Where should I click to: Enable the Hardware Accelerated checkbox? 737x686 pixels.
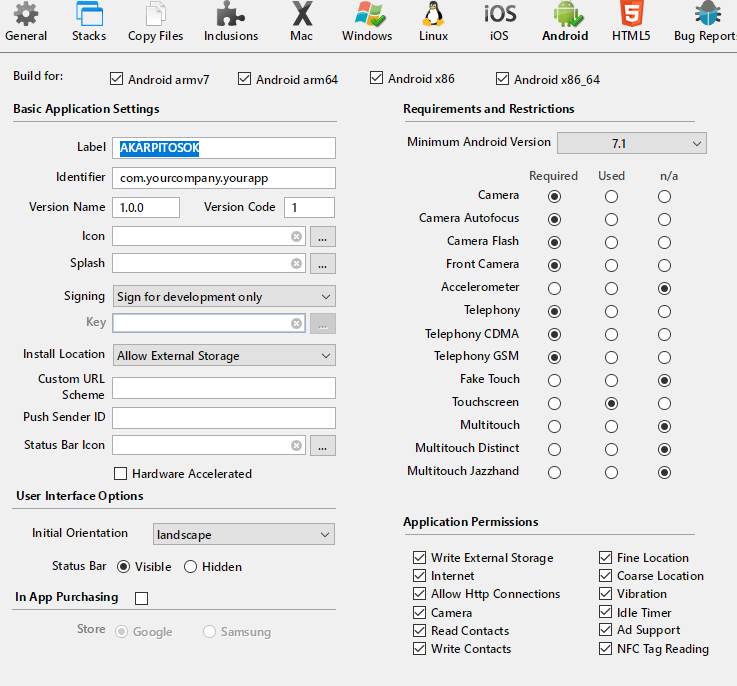[121, 474]
